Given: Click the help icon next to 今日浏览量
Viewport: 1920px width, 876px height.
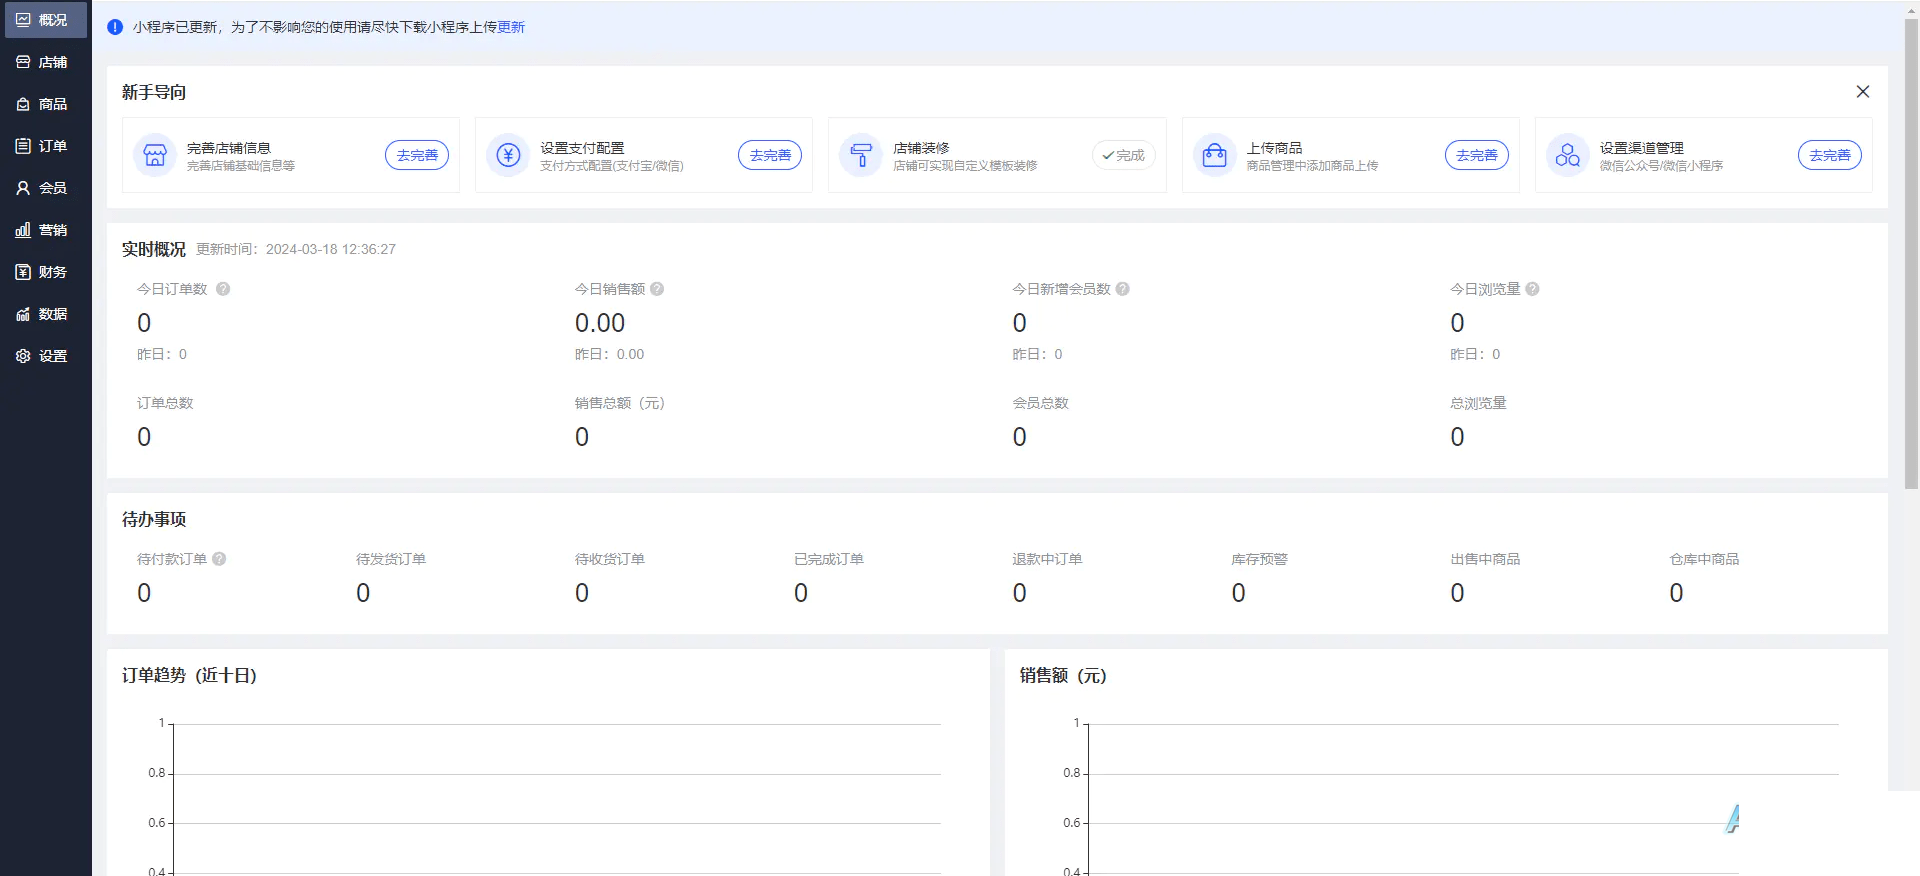Looking at the screenshot, I should click(x=1532, y=289).
